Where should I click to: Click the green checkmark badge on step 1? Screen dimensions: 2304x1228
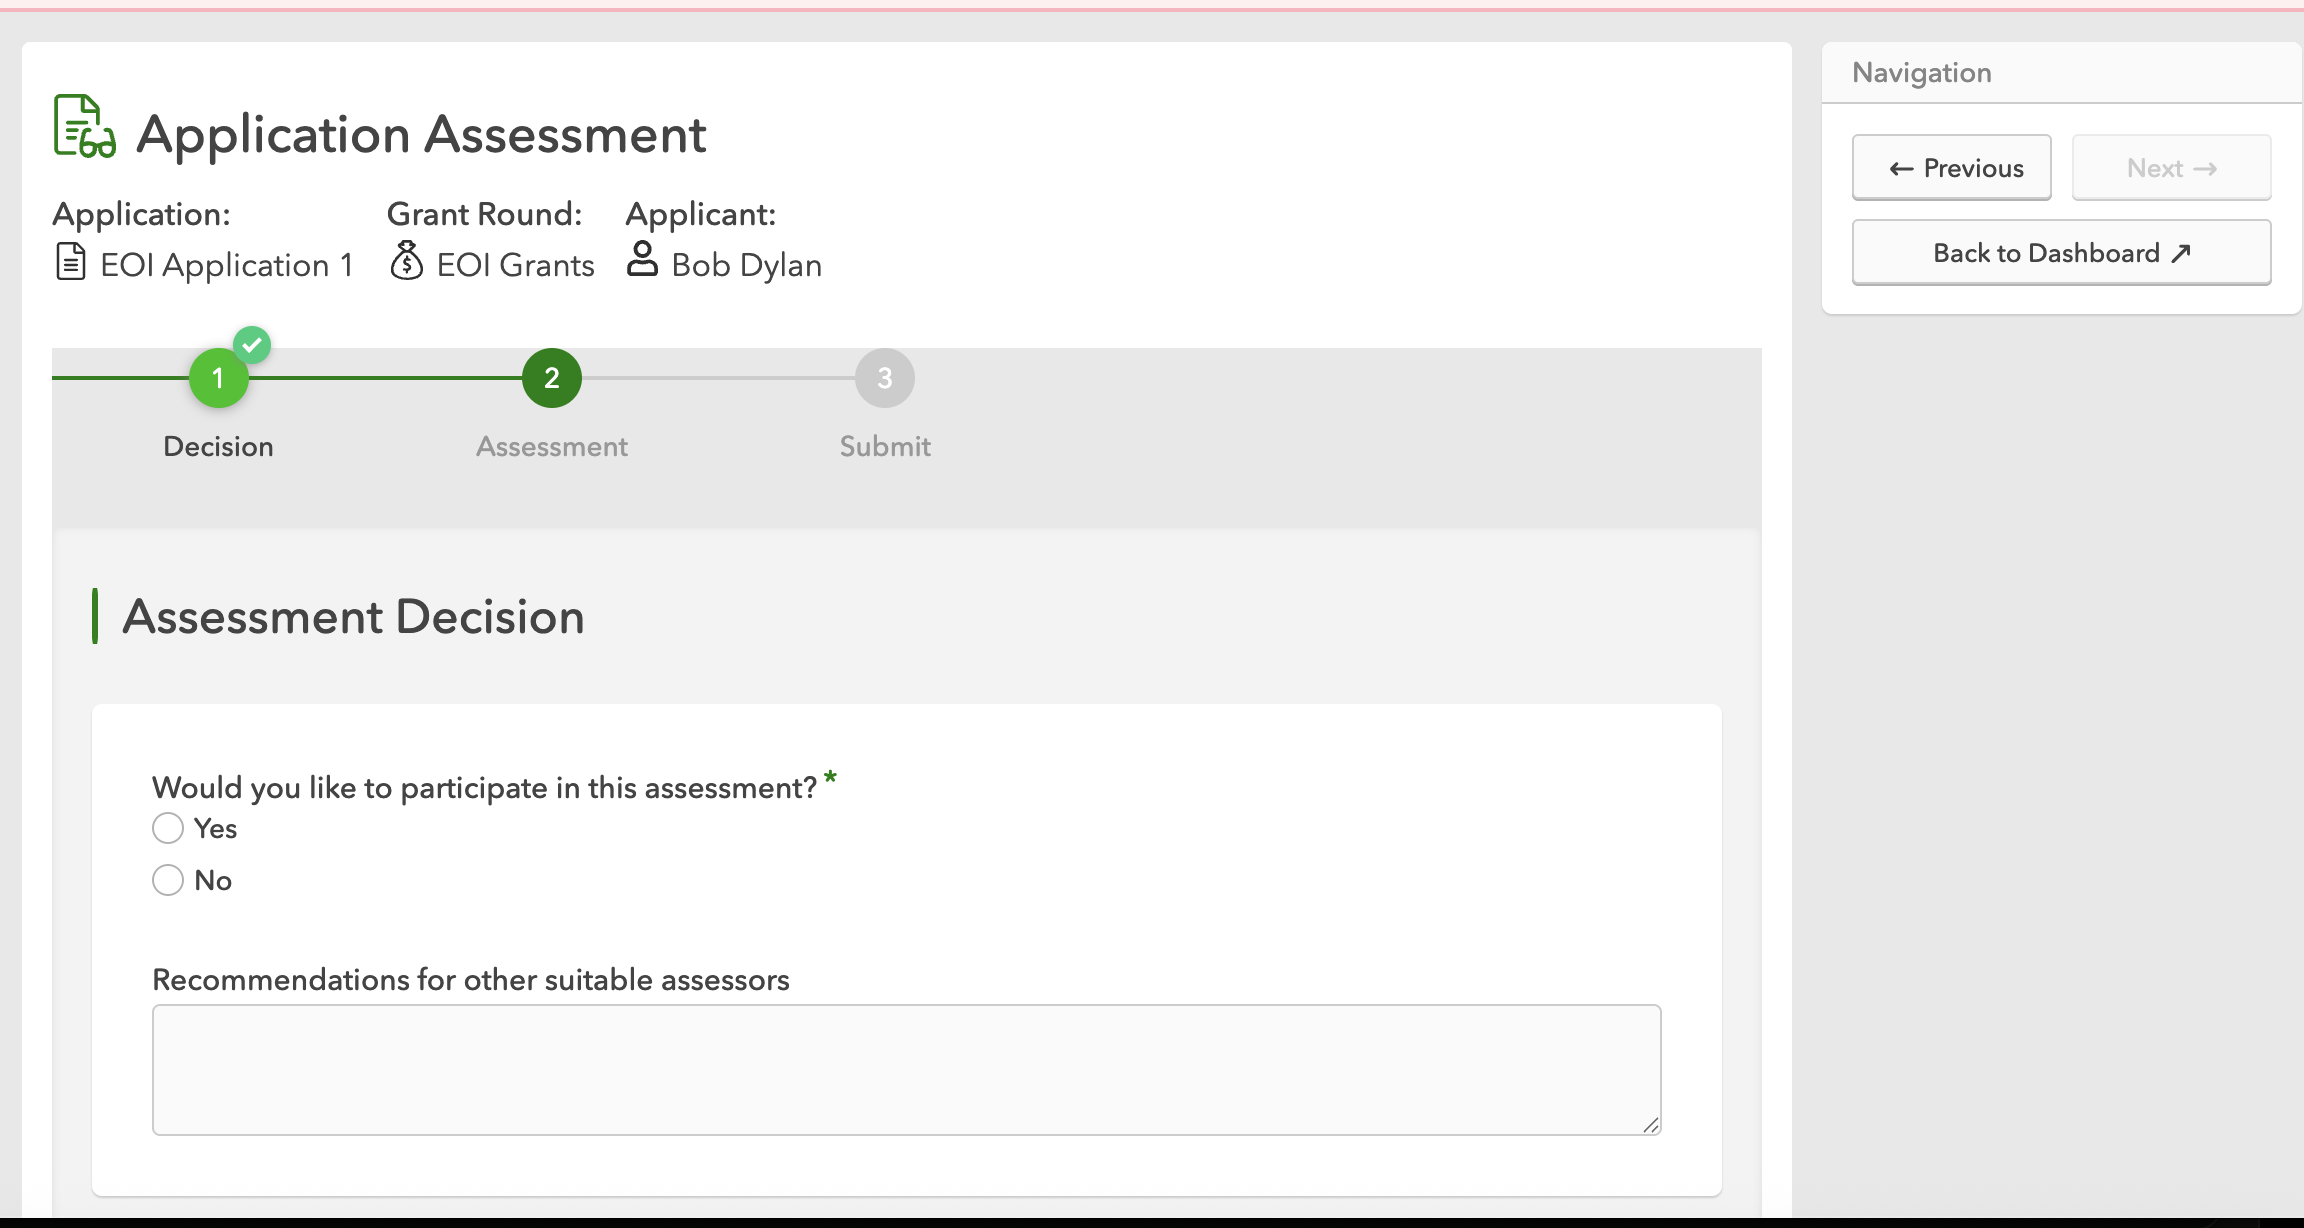click(252, 345)
